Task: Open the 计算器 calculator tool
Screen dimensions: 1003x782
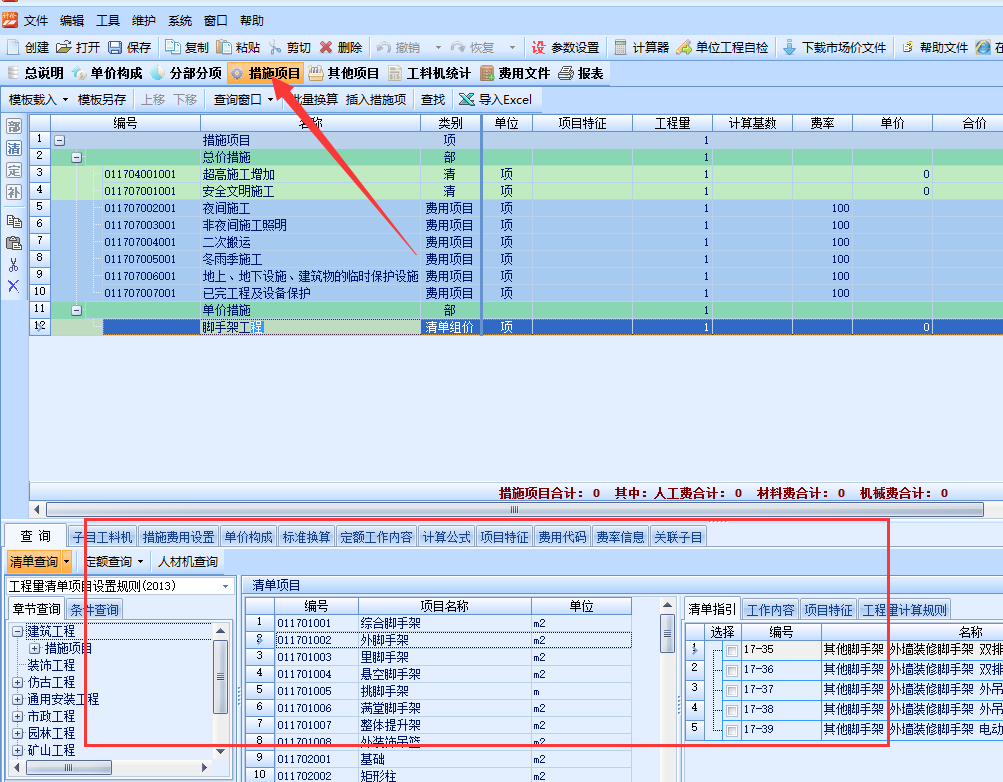Action: pos(621,47)
